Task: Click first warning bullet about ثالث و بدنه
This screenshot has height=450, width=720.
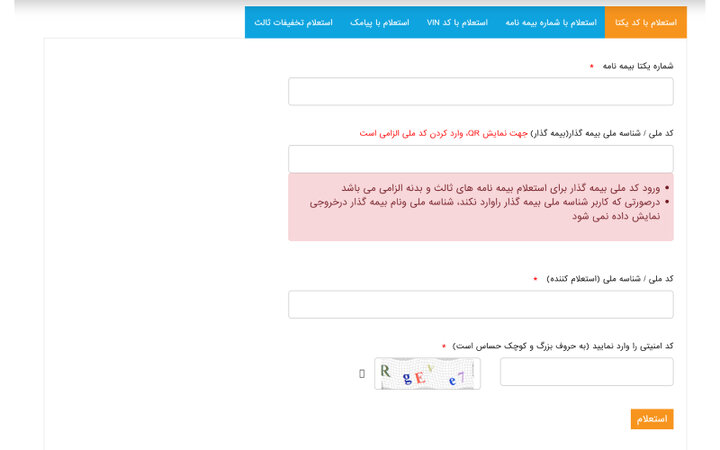Action: (501, 188)
